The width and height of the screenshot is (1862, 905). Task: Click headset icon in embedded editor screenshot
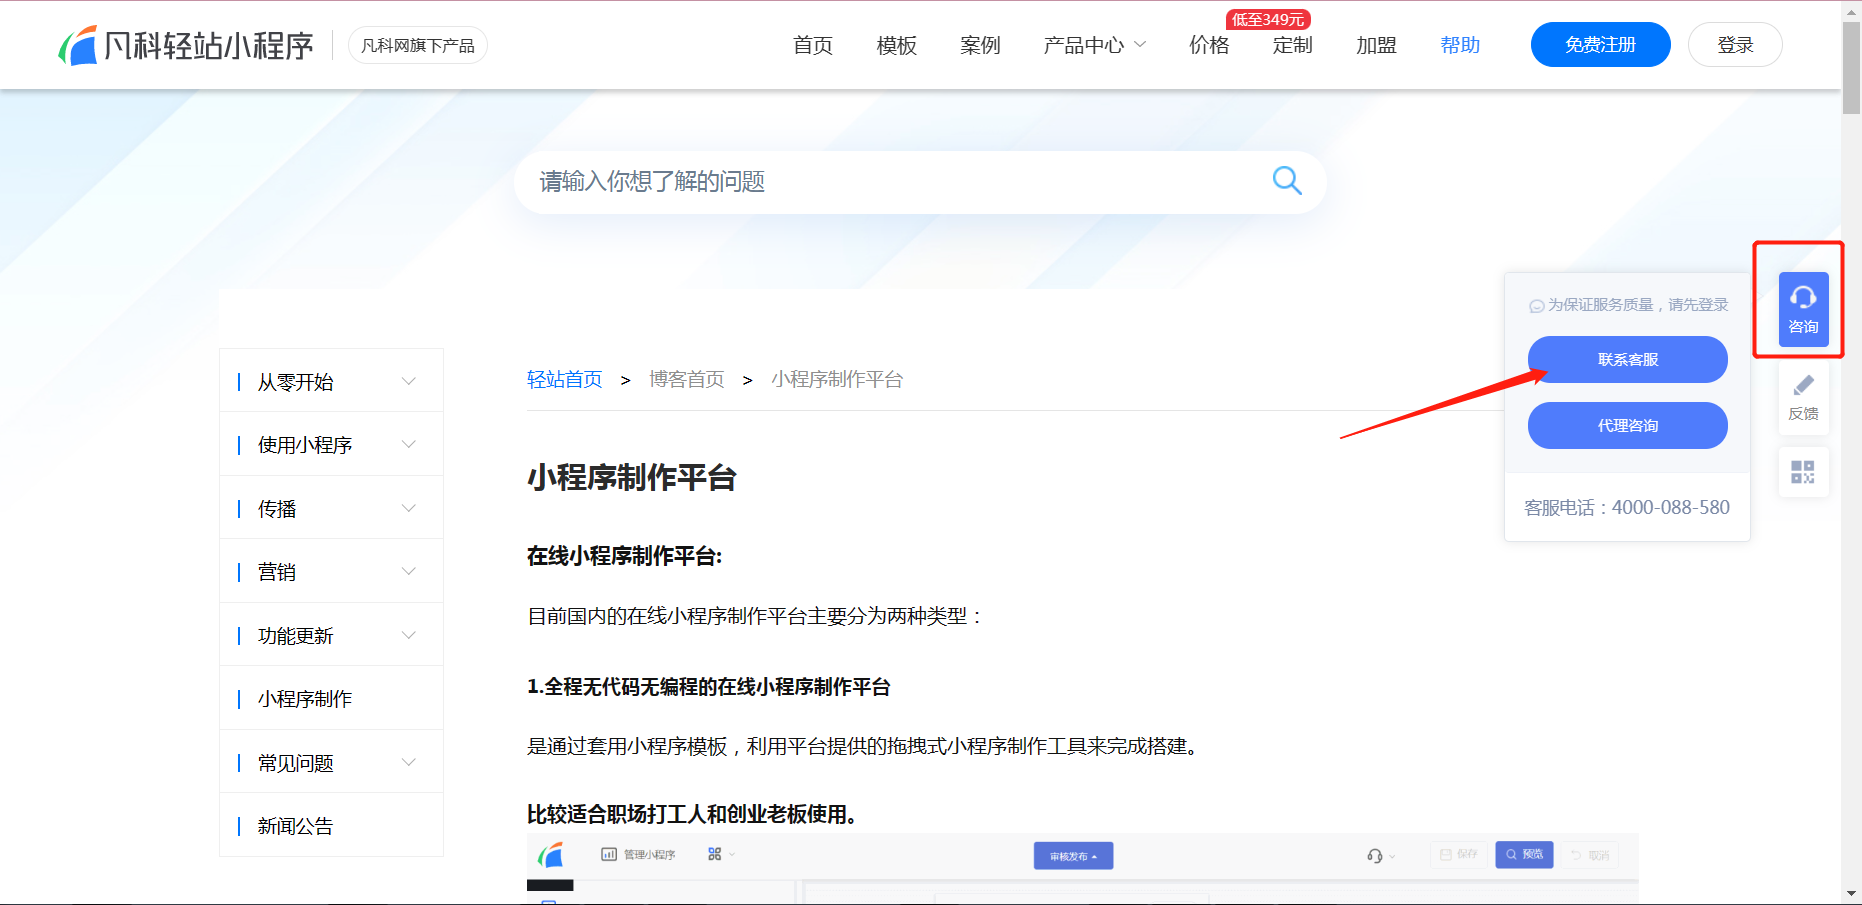[1375, 856]
